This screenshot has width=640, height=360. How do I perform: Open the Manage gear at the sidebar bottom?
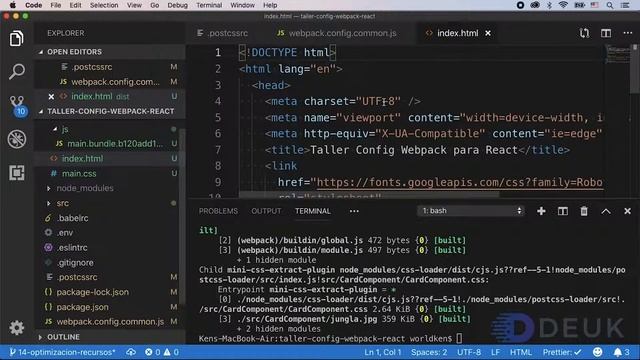coord(16,327)
